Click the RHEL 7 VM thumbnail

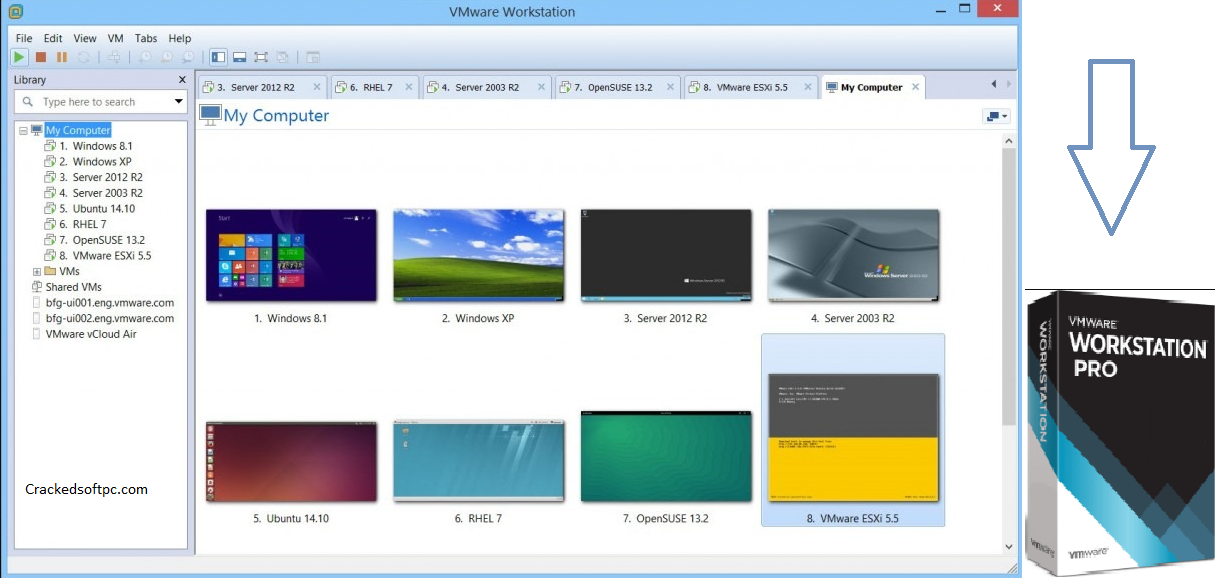478,461
